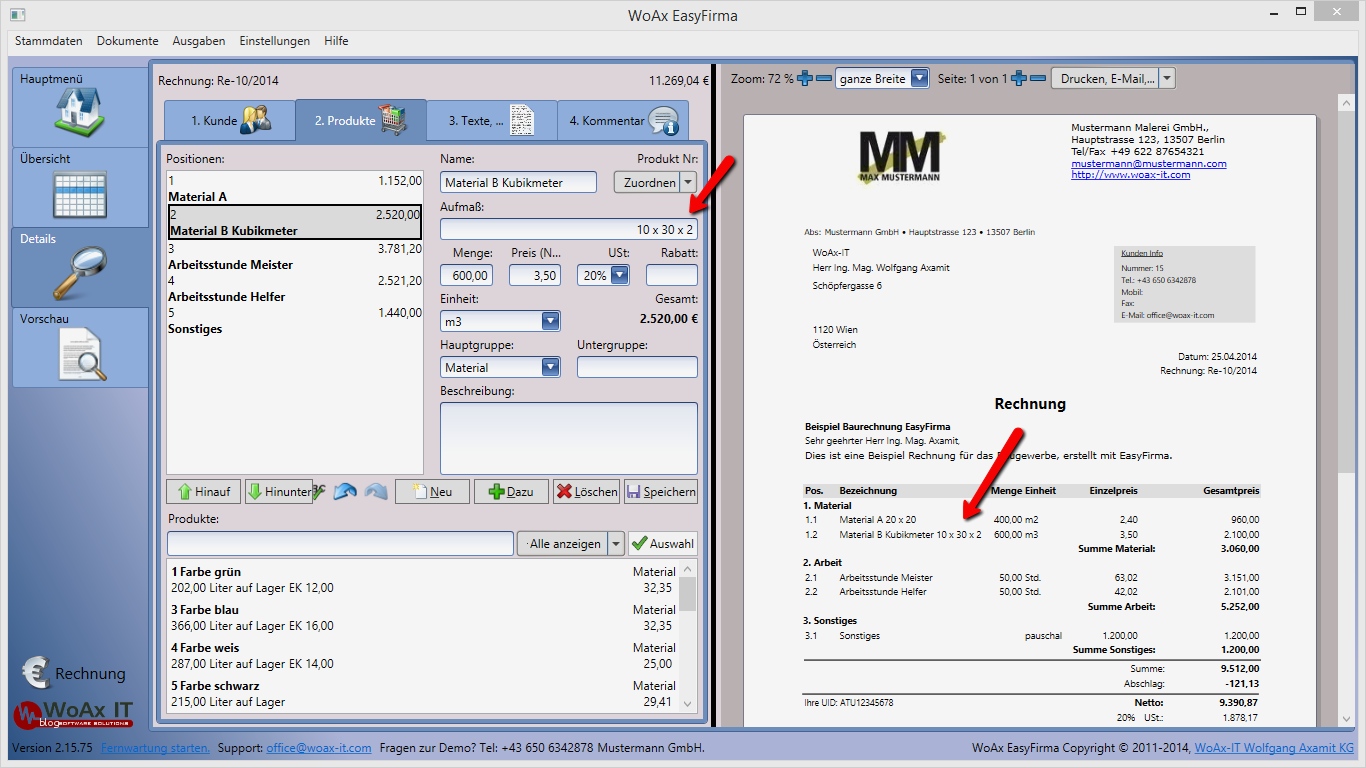Click the zoom out minus icon
Image resolution: width=1366 pixels, height=768 pixels.
click(x=824, y=78)
